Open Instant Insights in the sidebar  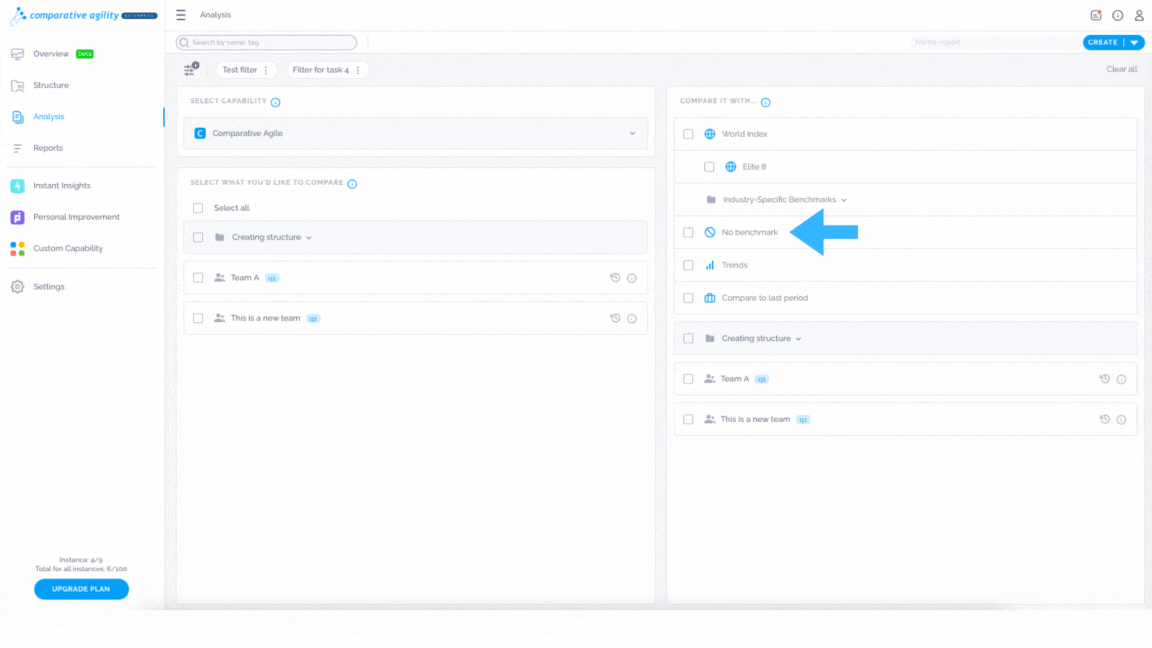pyautogui.click(x=62, y=186)
